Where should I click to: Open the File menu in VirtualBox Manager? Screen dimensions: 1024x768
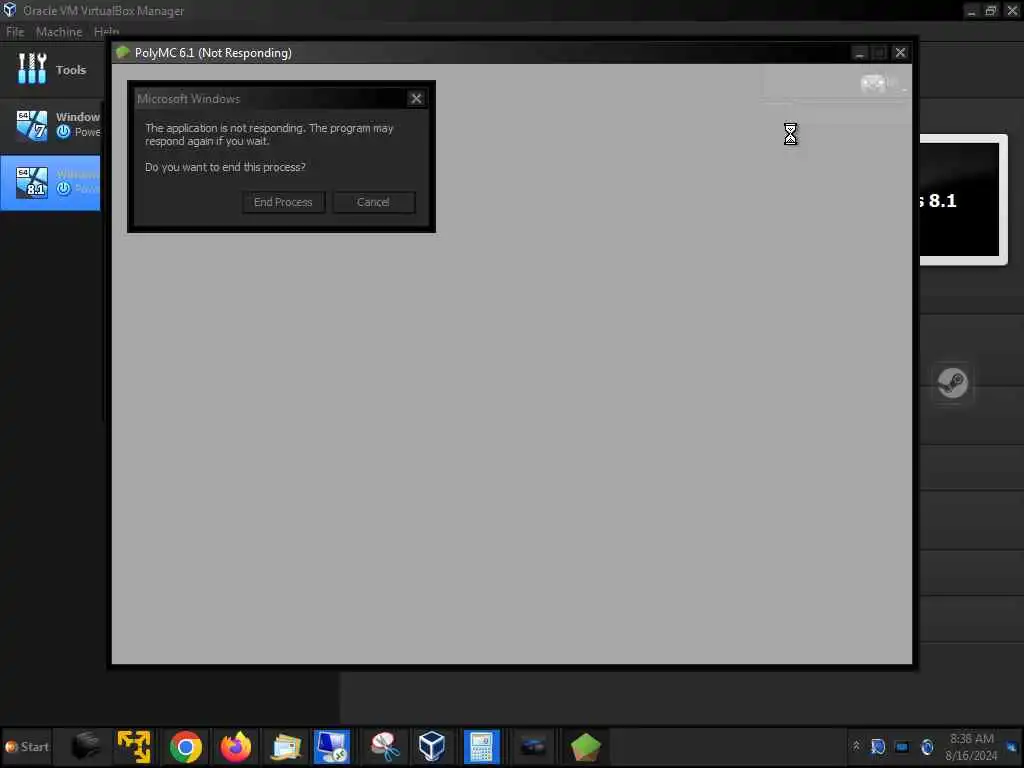pyautogui.click(x=14, y=31)
